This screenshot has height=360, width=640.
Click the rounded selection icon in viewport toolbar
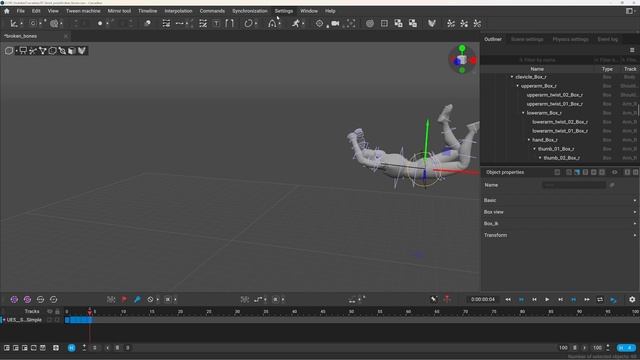pos(9,51)
